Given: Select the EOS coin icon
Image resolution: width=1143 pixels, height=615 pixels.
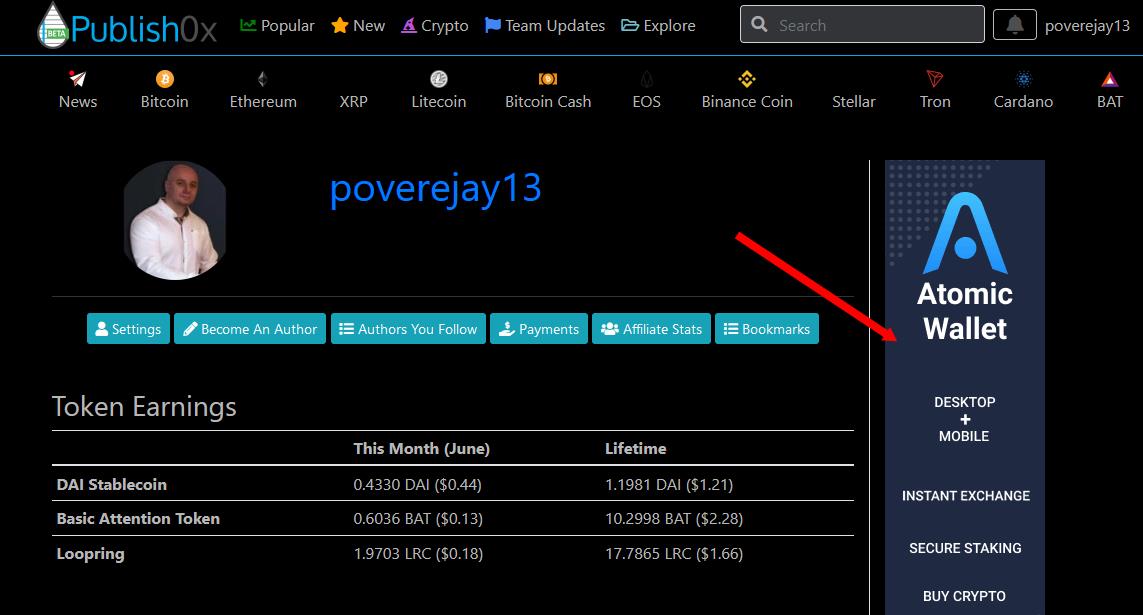Looking at the screenshot, I should pyautogui.click(x=647, y=79).
